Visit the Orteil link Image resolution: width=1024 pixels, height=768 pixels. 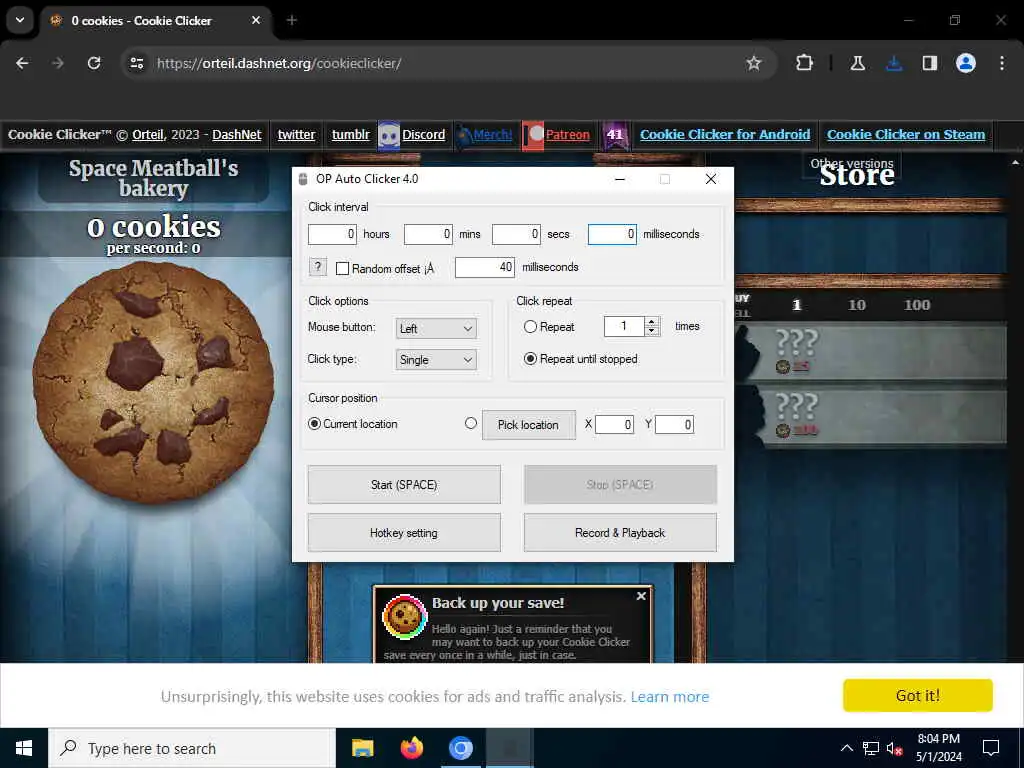(148, 135)
